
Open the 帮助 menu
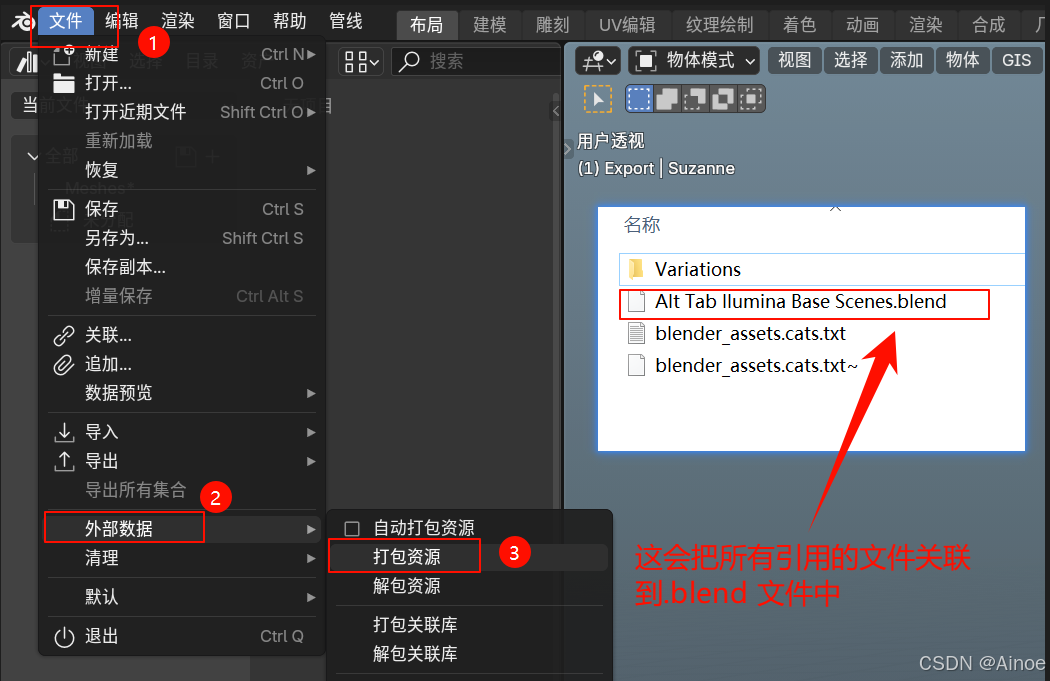289,21
